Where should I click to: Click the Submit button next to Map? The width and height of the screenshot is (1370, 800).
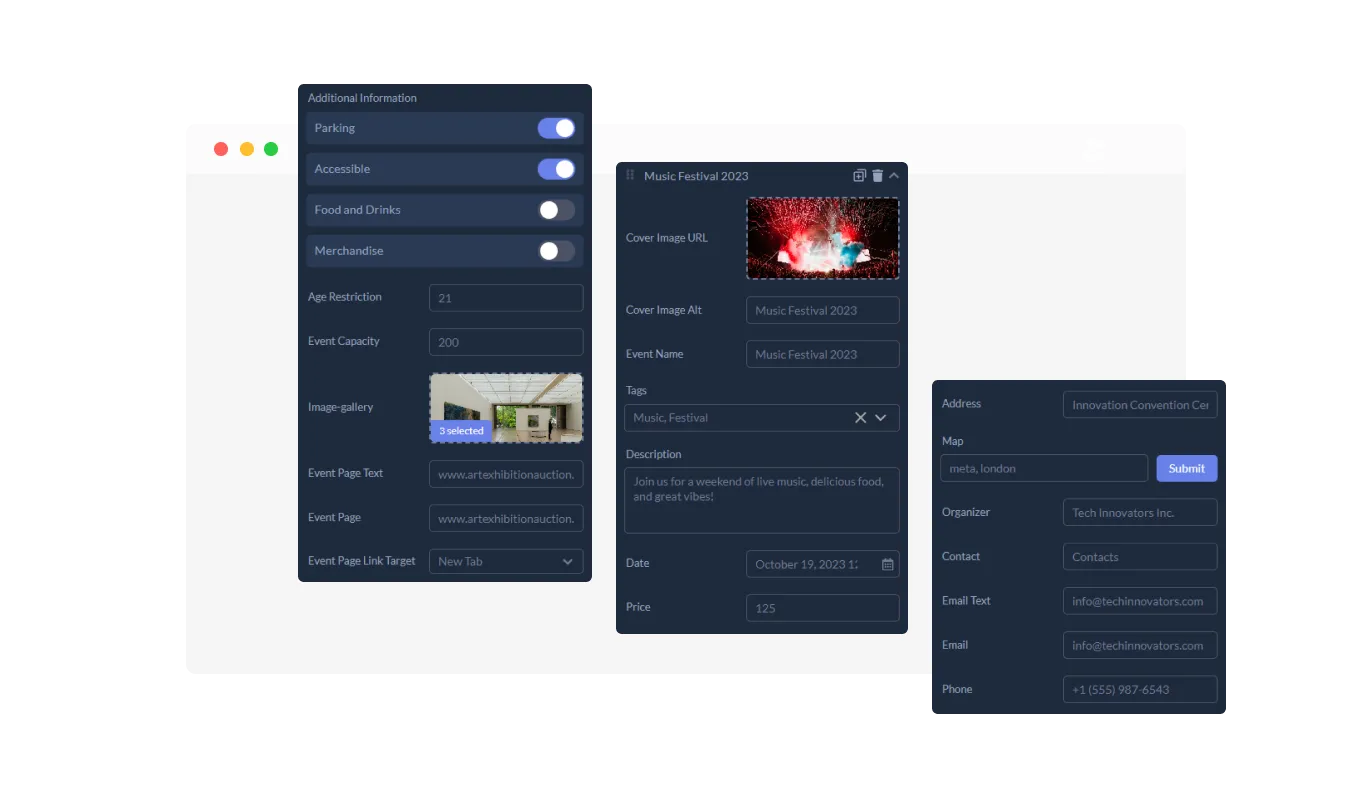1187,468
